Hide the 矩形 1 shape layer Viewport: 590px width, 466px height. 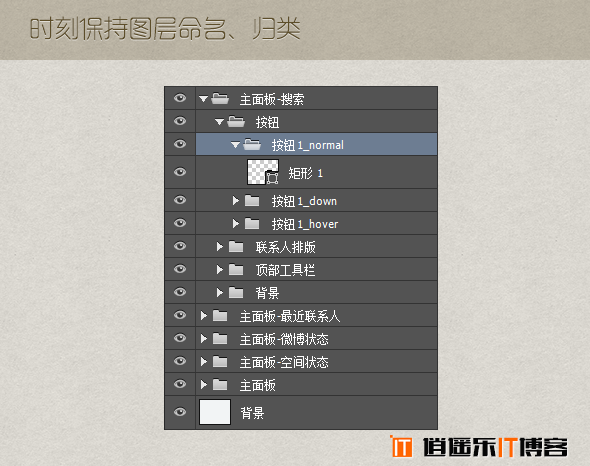[180, 172]
